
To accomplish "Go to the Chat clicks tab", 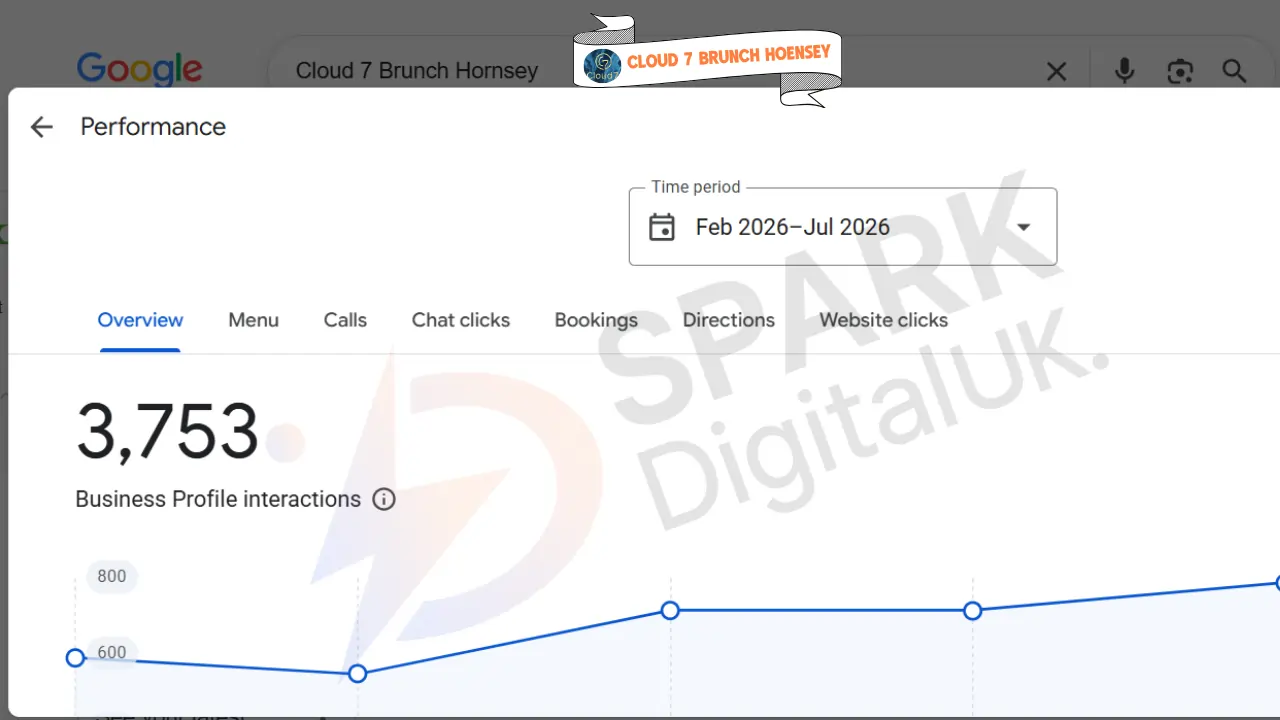I will pyautogui.click(x=461, y=320).
